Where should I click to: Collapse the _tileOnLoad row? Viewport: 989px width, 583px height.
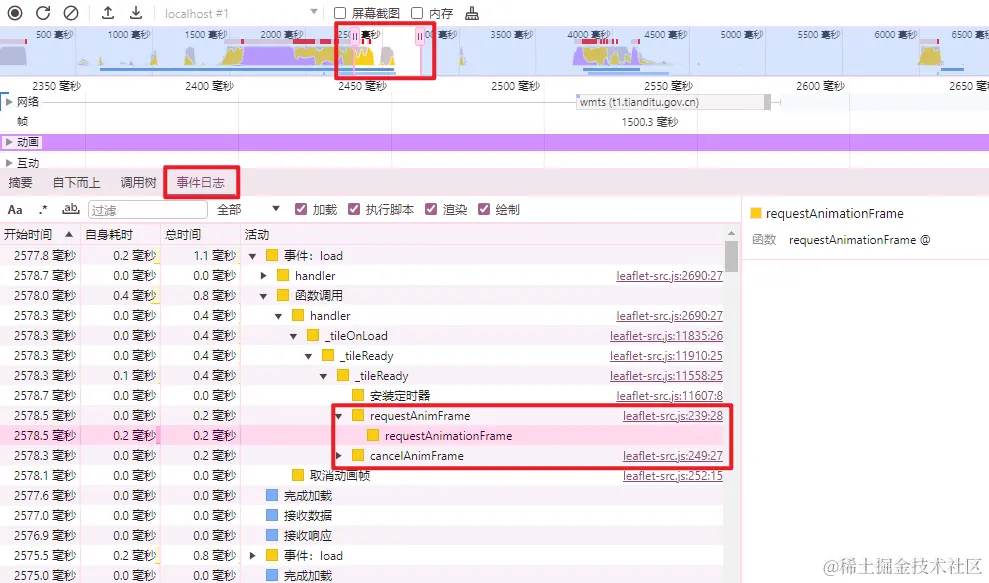tap(293, 336)
